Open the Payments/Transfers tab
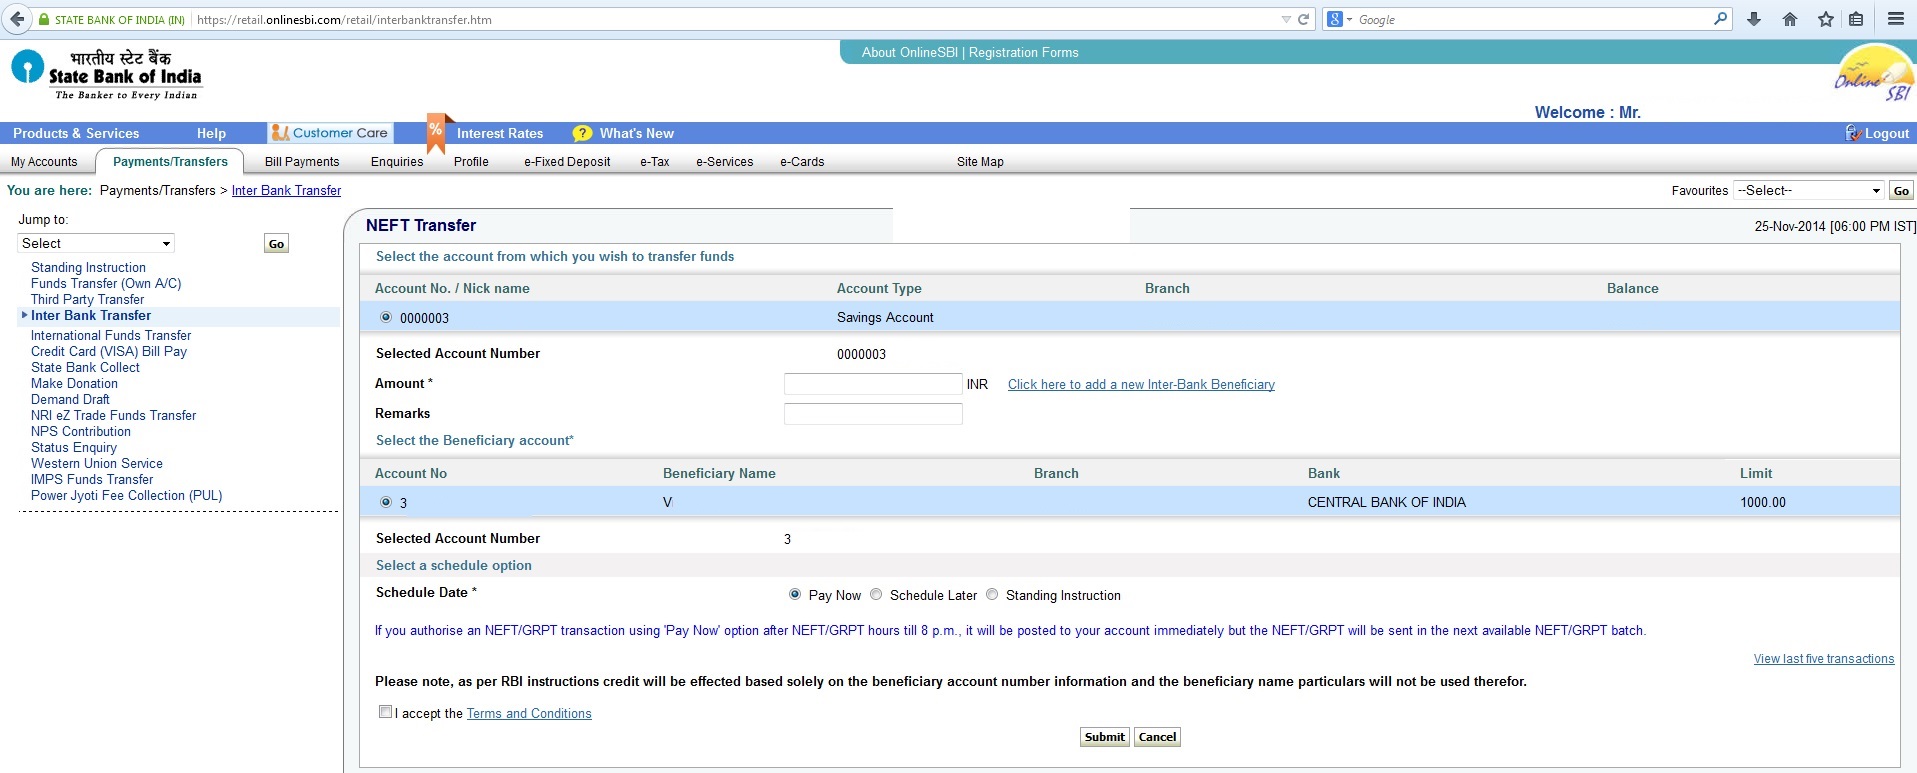1917x773 pixels. click(170, 161)
